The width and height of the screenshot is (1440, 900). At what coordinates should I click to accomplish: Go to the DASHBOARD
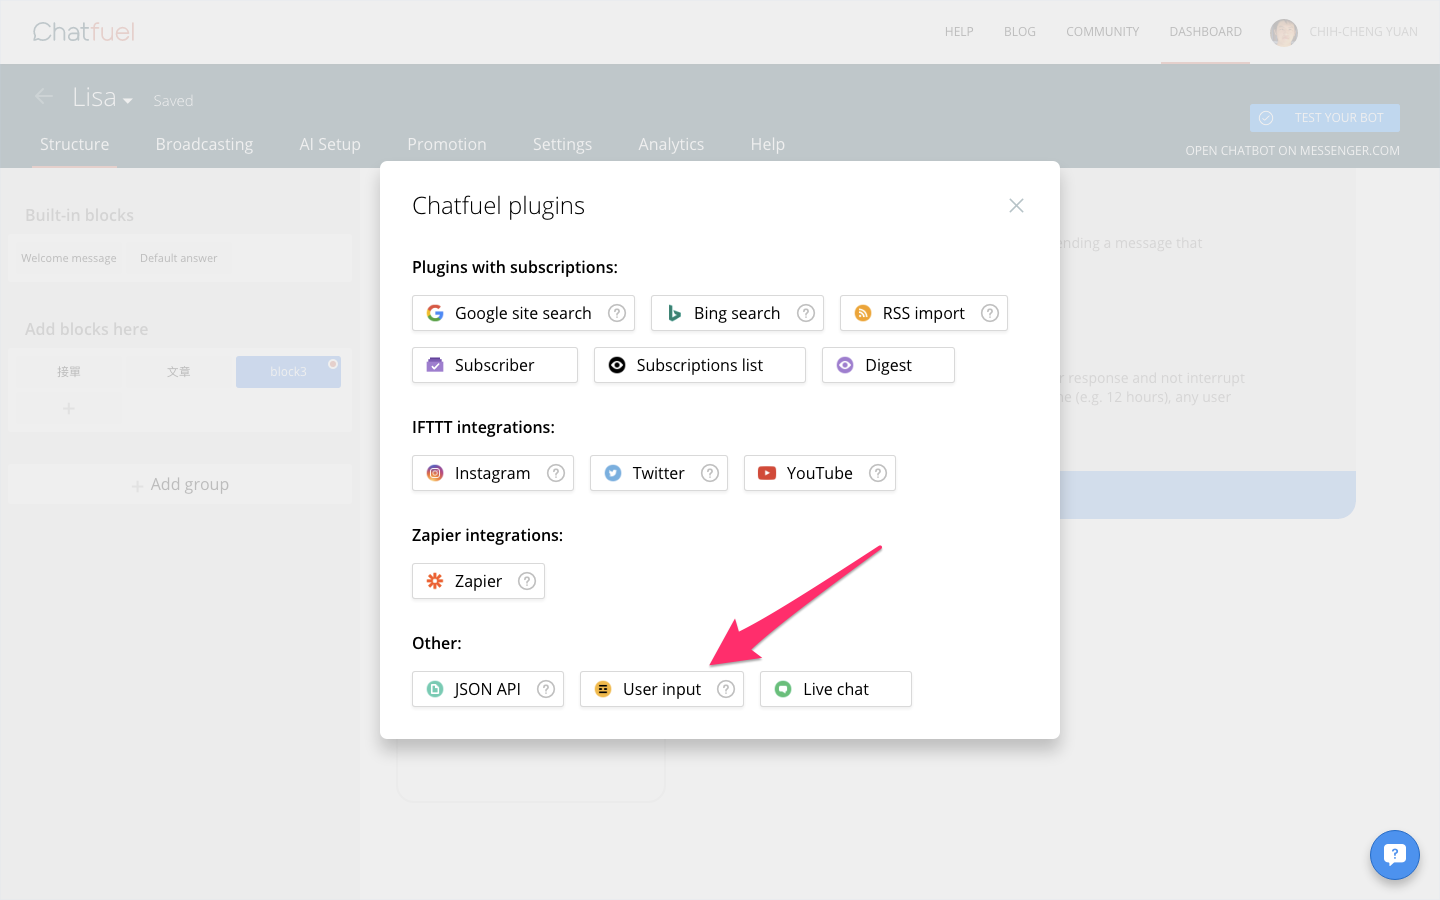1205,32
